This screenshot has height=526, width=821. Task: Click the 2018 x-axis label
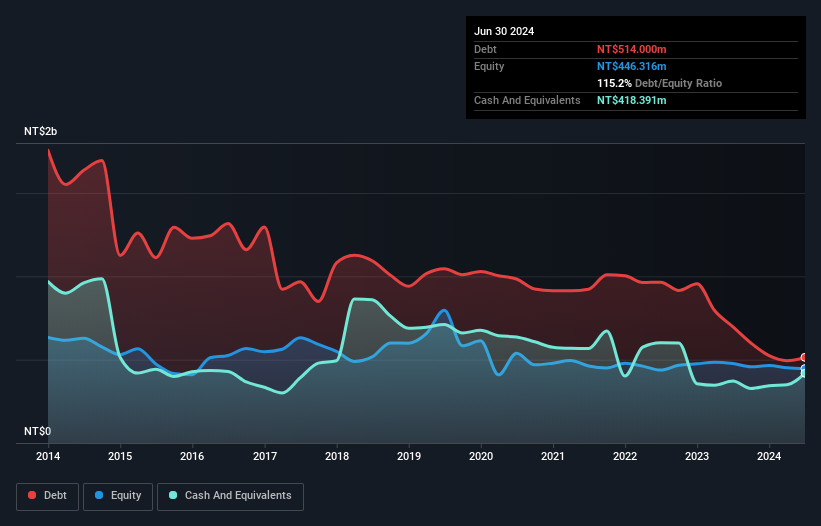(x=337, y=456)
